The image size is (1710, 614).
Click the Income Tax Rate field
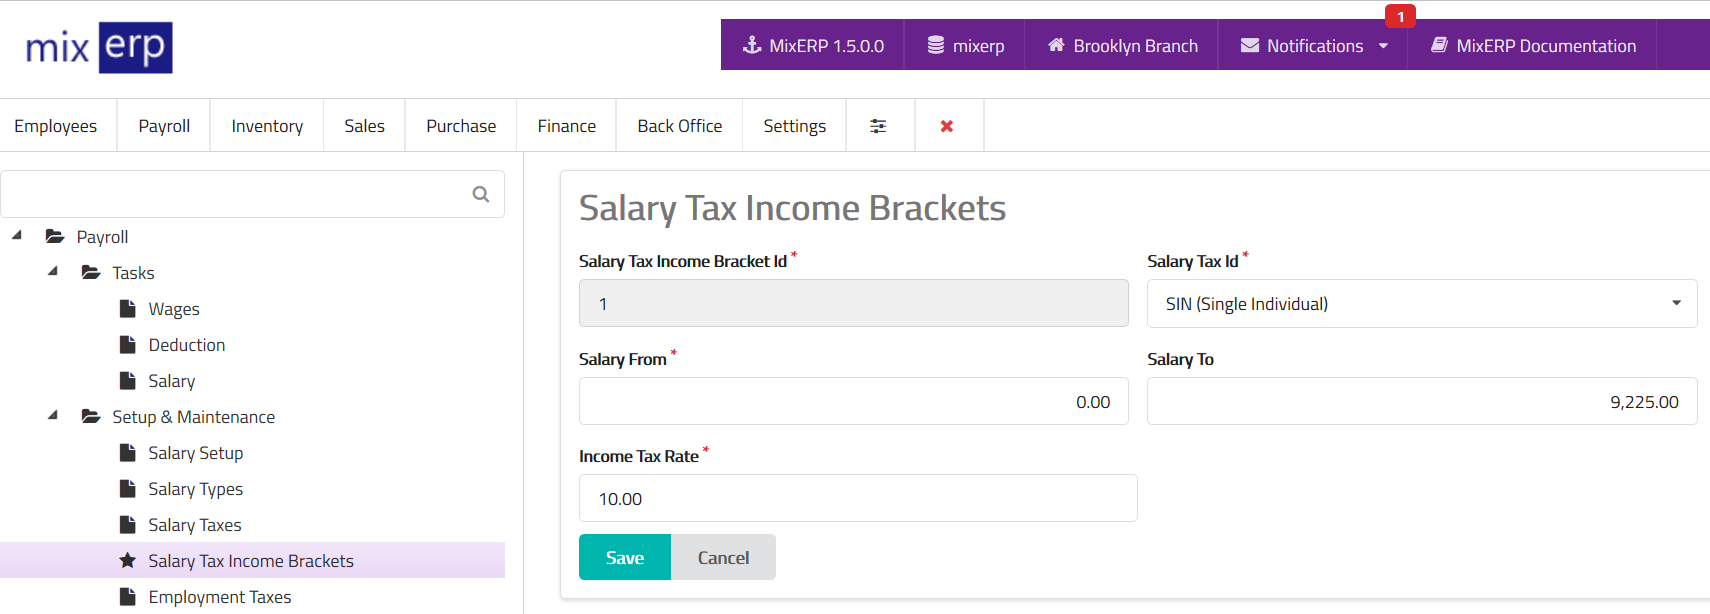[857, 499]
